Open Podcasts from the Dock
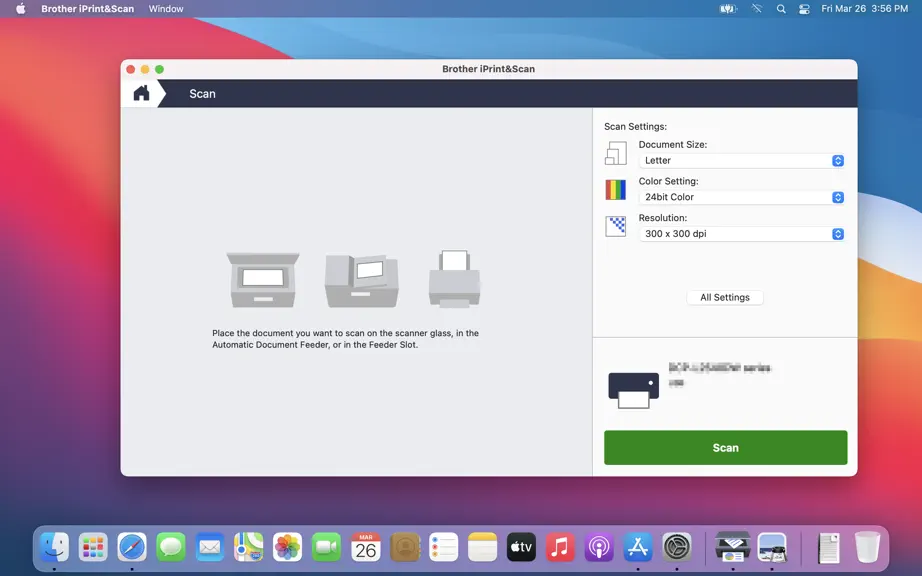The height and width of the screenshot is (576, 922). pyautogui.click(x=599, y=547)
